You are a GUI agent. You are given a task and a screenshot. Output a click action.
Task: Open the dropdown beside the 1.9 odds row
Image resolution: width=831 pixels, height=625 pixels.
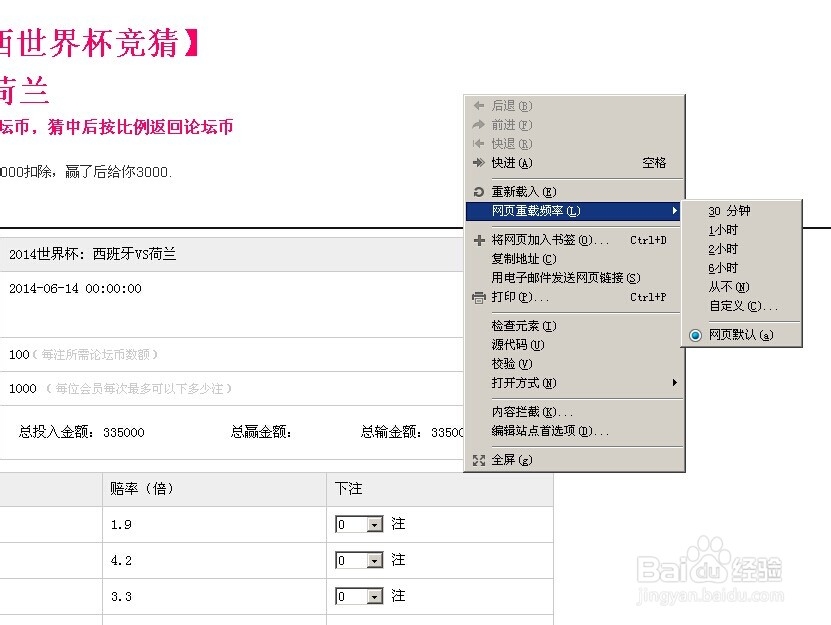click(374, 523)
